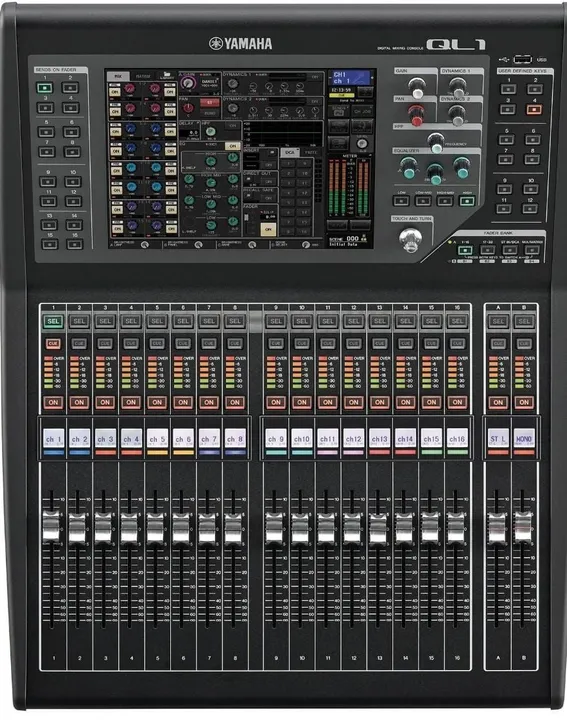The image size is (567, 720).
Task: Click the PAN knob on touchscreen
Action: [x=188, y=108]
